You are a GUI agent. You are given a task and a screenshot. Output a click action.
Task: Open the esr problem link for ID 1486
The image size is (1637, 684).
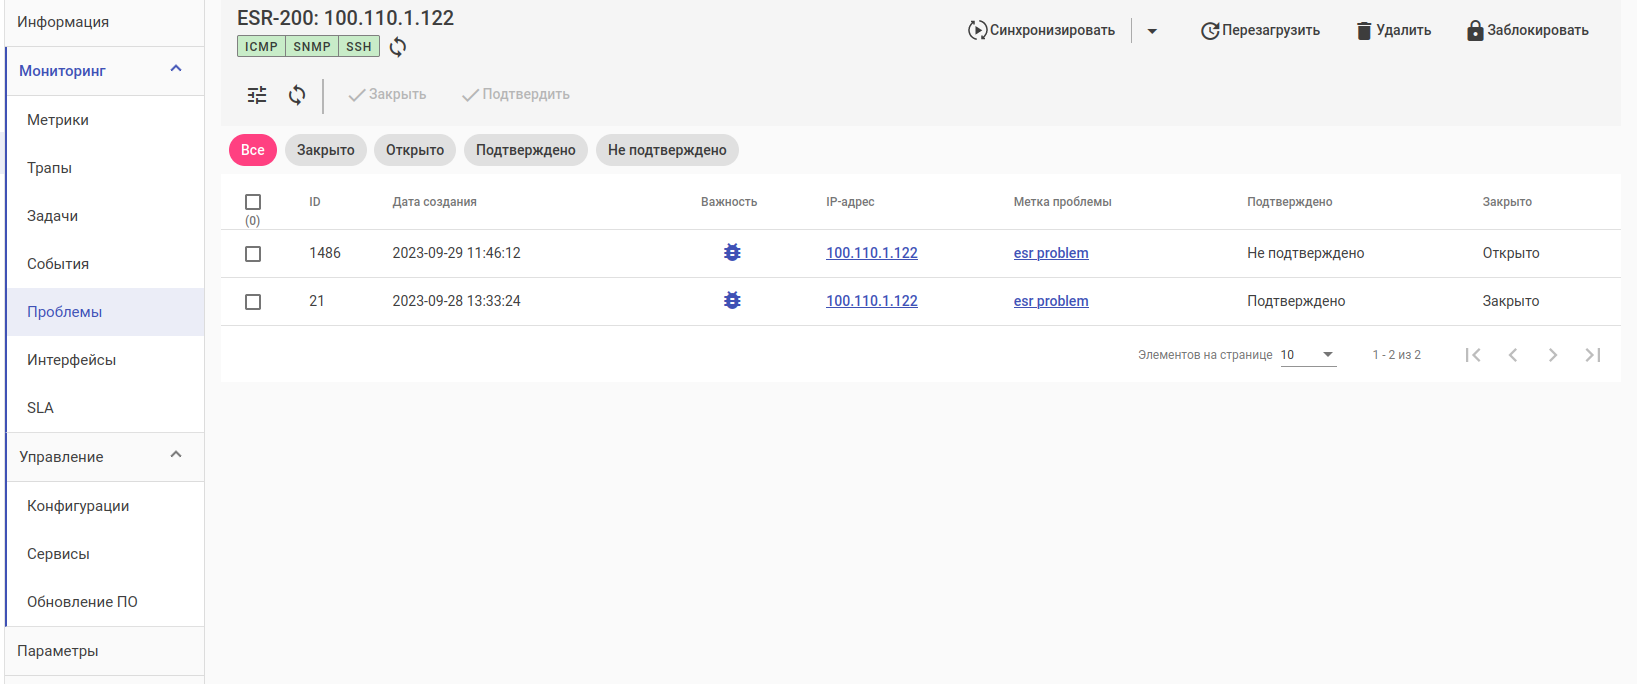[x=1051, y=253]
